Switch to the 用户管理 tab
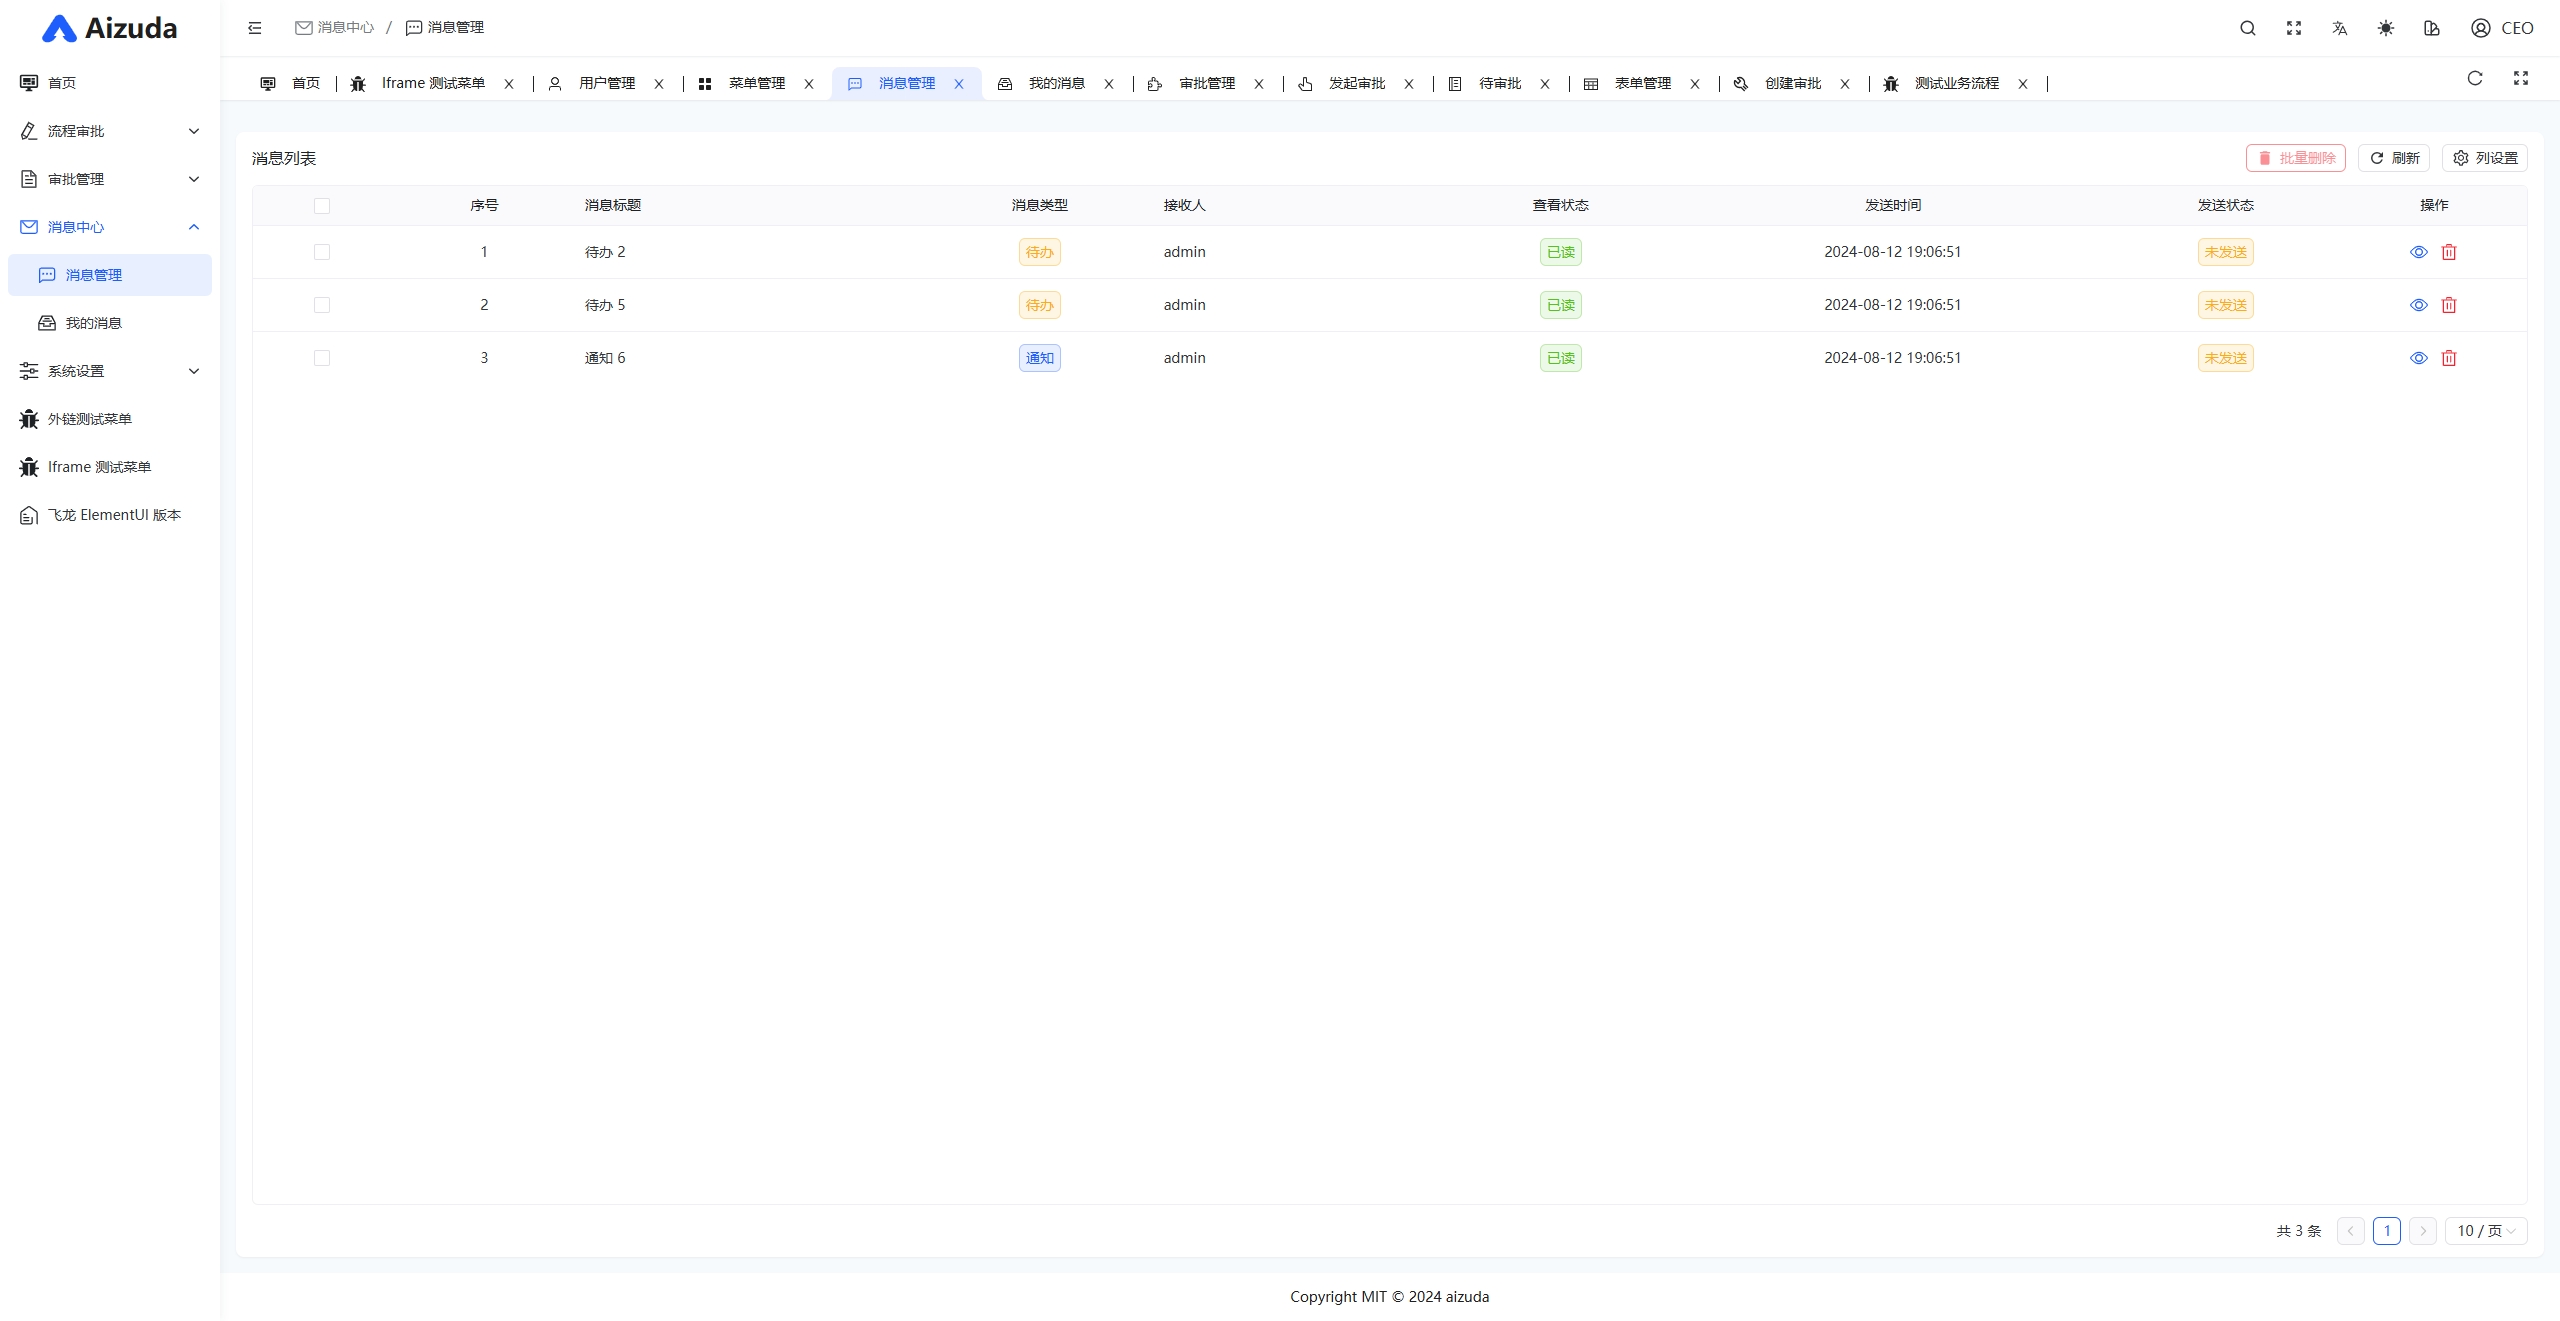 coord(606,84)
